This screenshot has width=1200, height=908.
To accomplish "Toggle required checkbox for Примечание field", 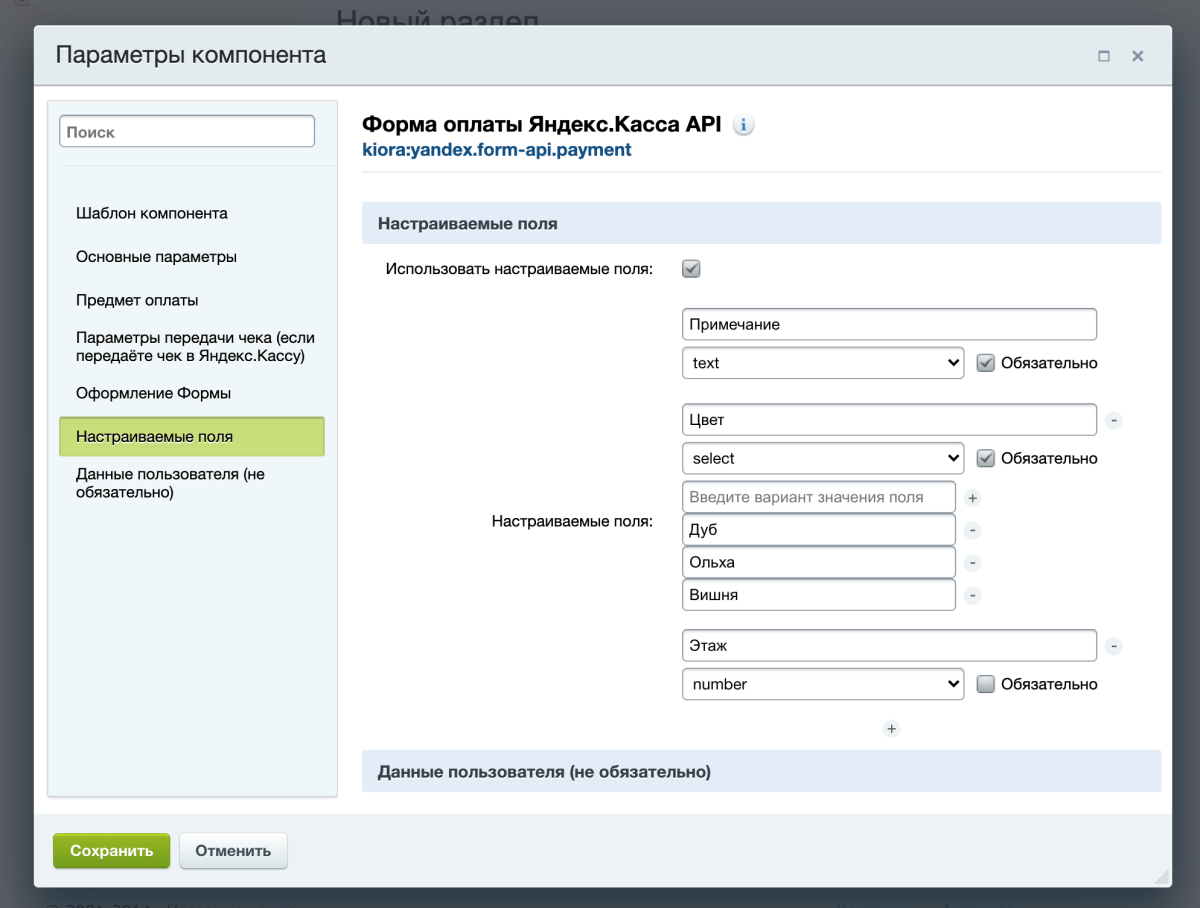I will [985, 363].
